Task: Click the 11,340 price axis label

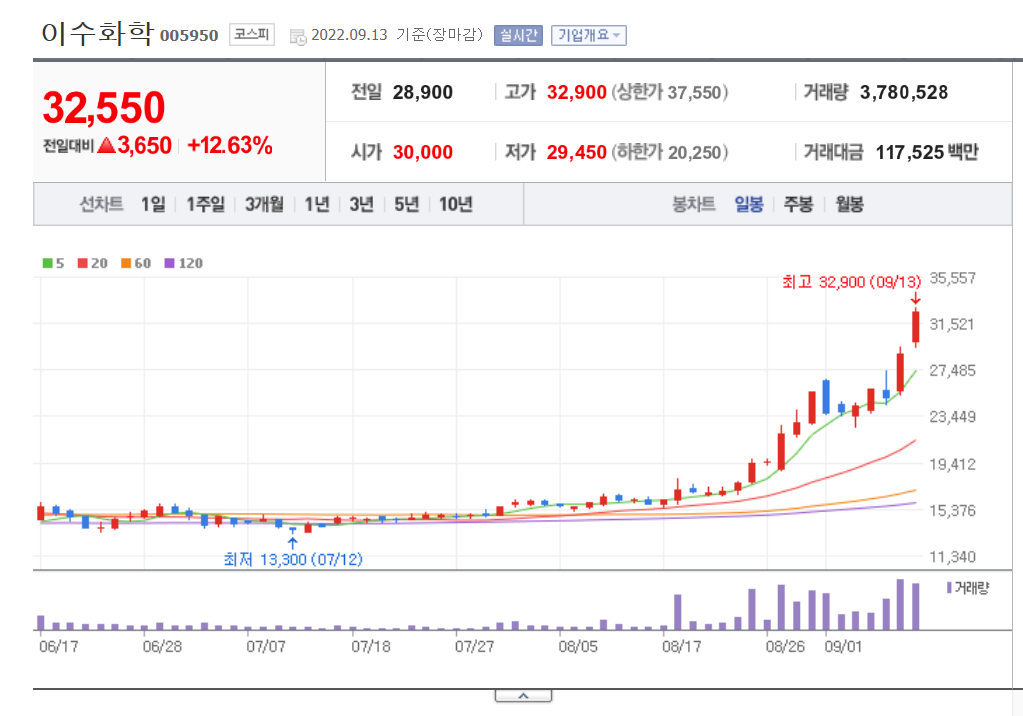Action: pyautogui.click(x=953, y=557)
